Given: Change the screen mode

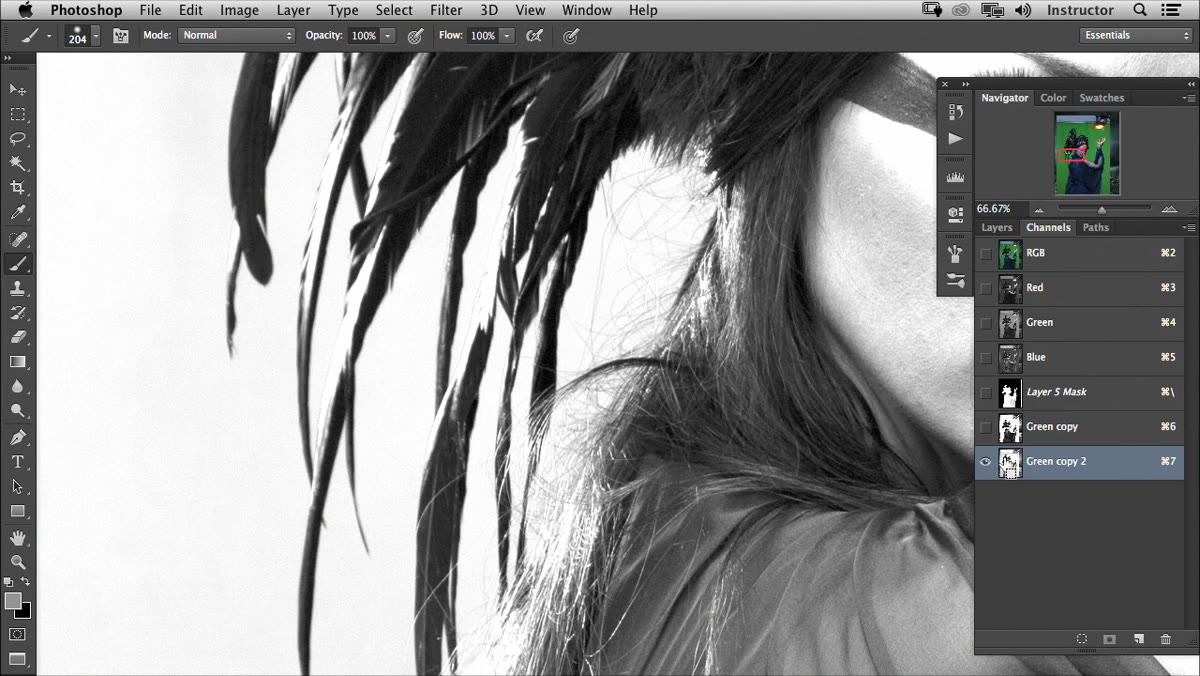Looking at the screenshot, I should click(x=18, y=659).
